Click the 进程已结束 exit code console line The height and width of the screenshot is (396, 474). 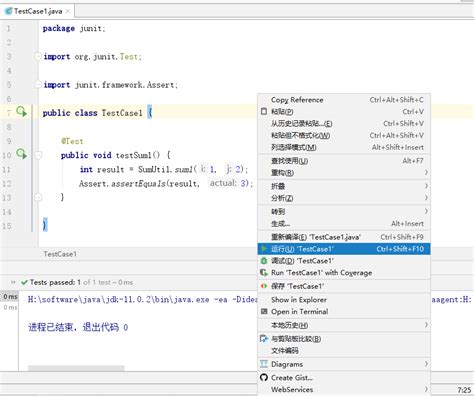pyautogui.click(x=78, y=327)
